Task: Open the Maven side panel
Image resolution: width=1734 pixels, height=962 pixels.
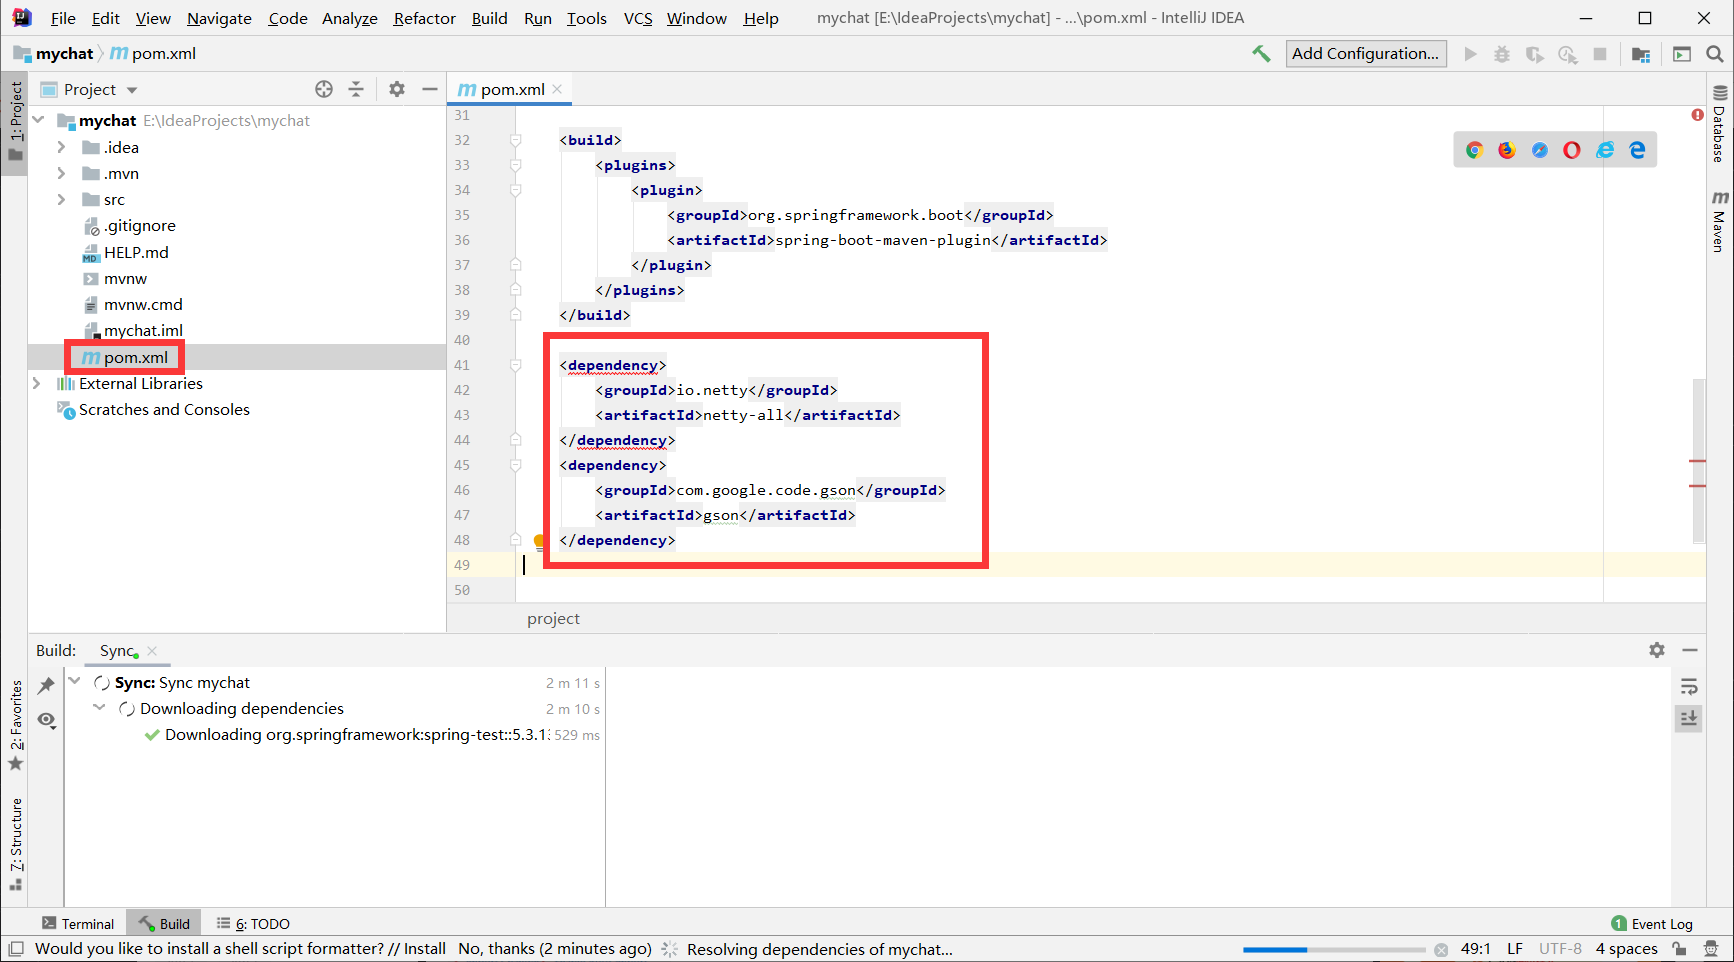Action: click(x=1720, y=221)
